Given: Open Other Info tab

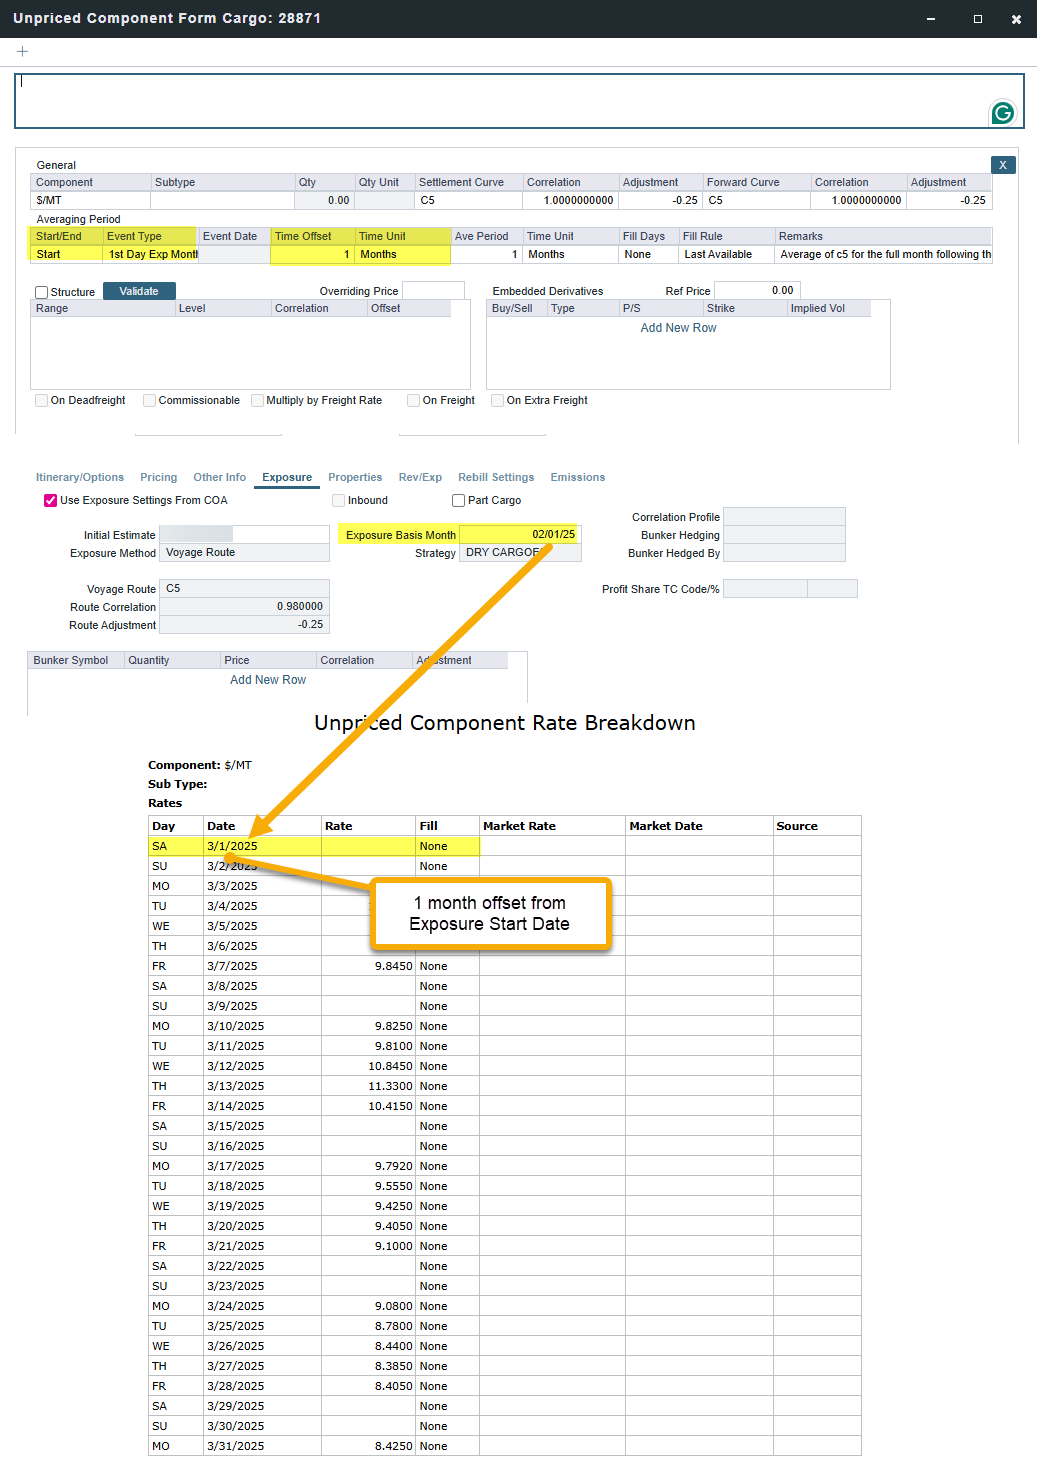Looking at the screenshot, I should point(219,477).
